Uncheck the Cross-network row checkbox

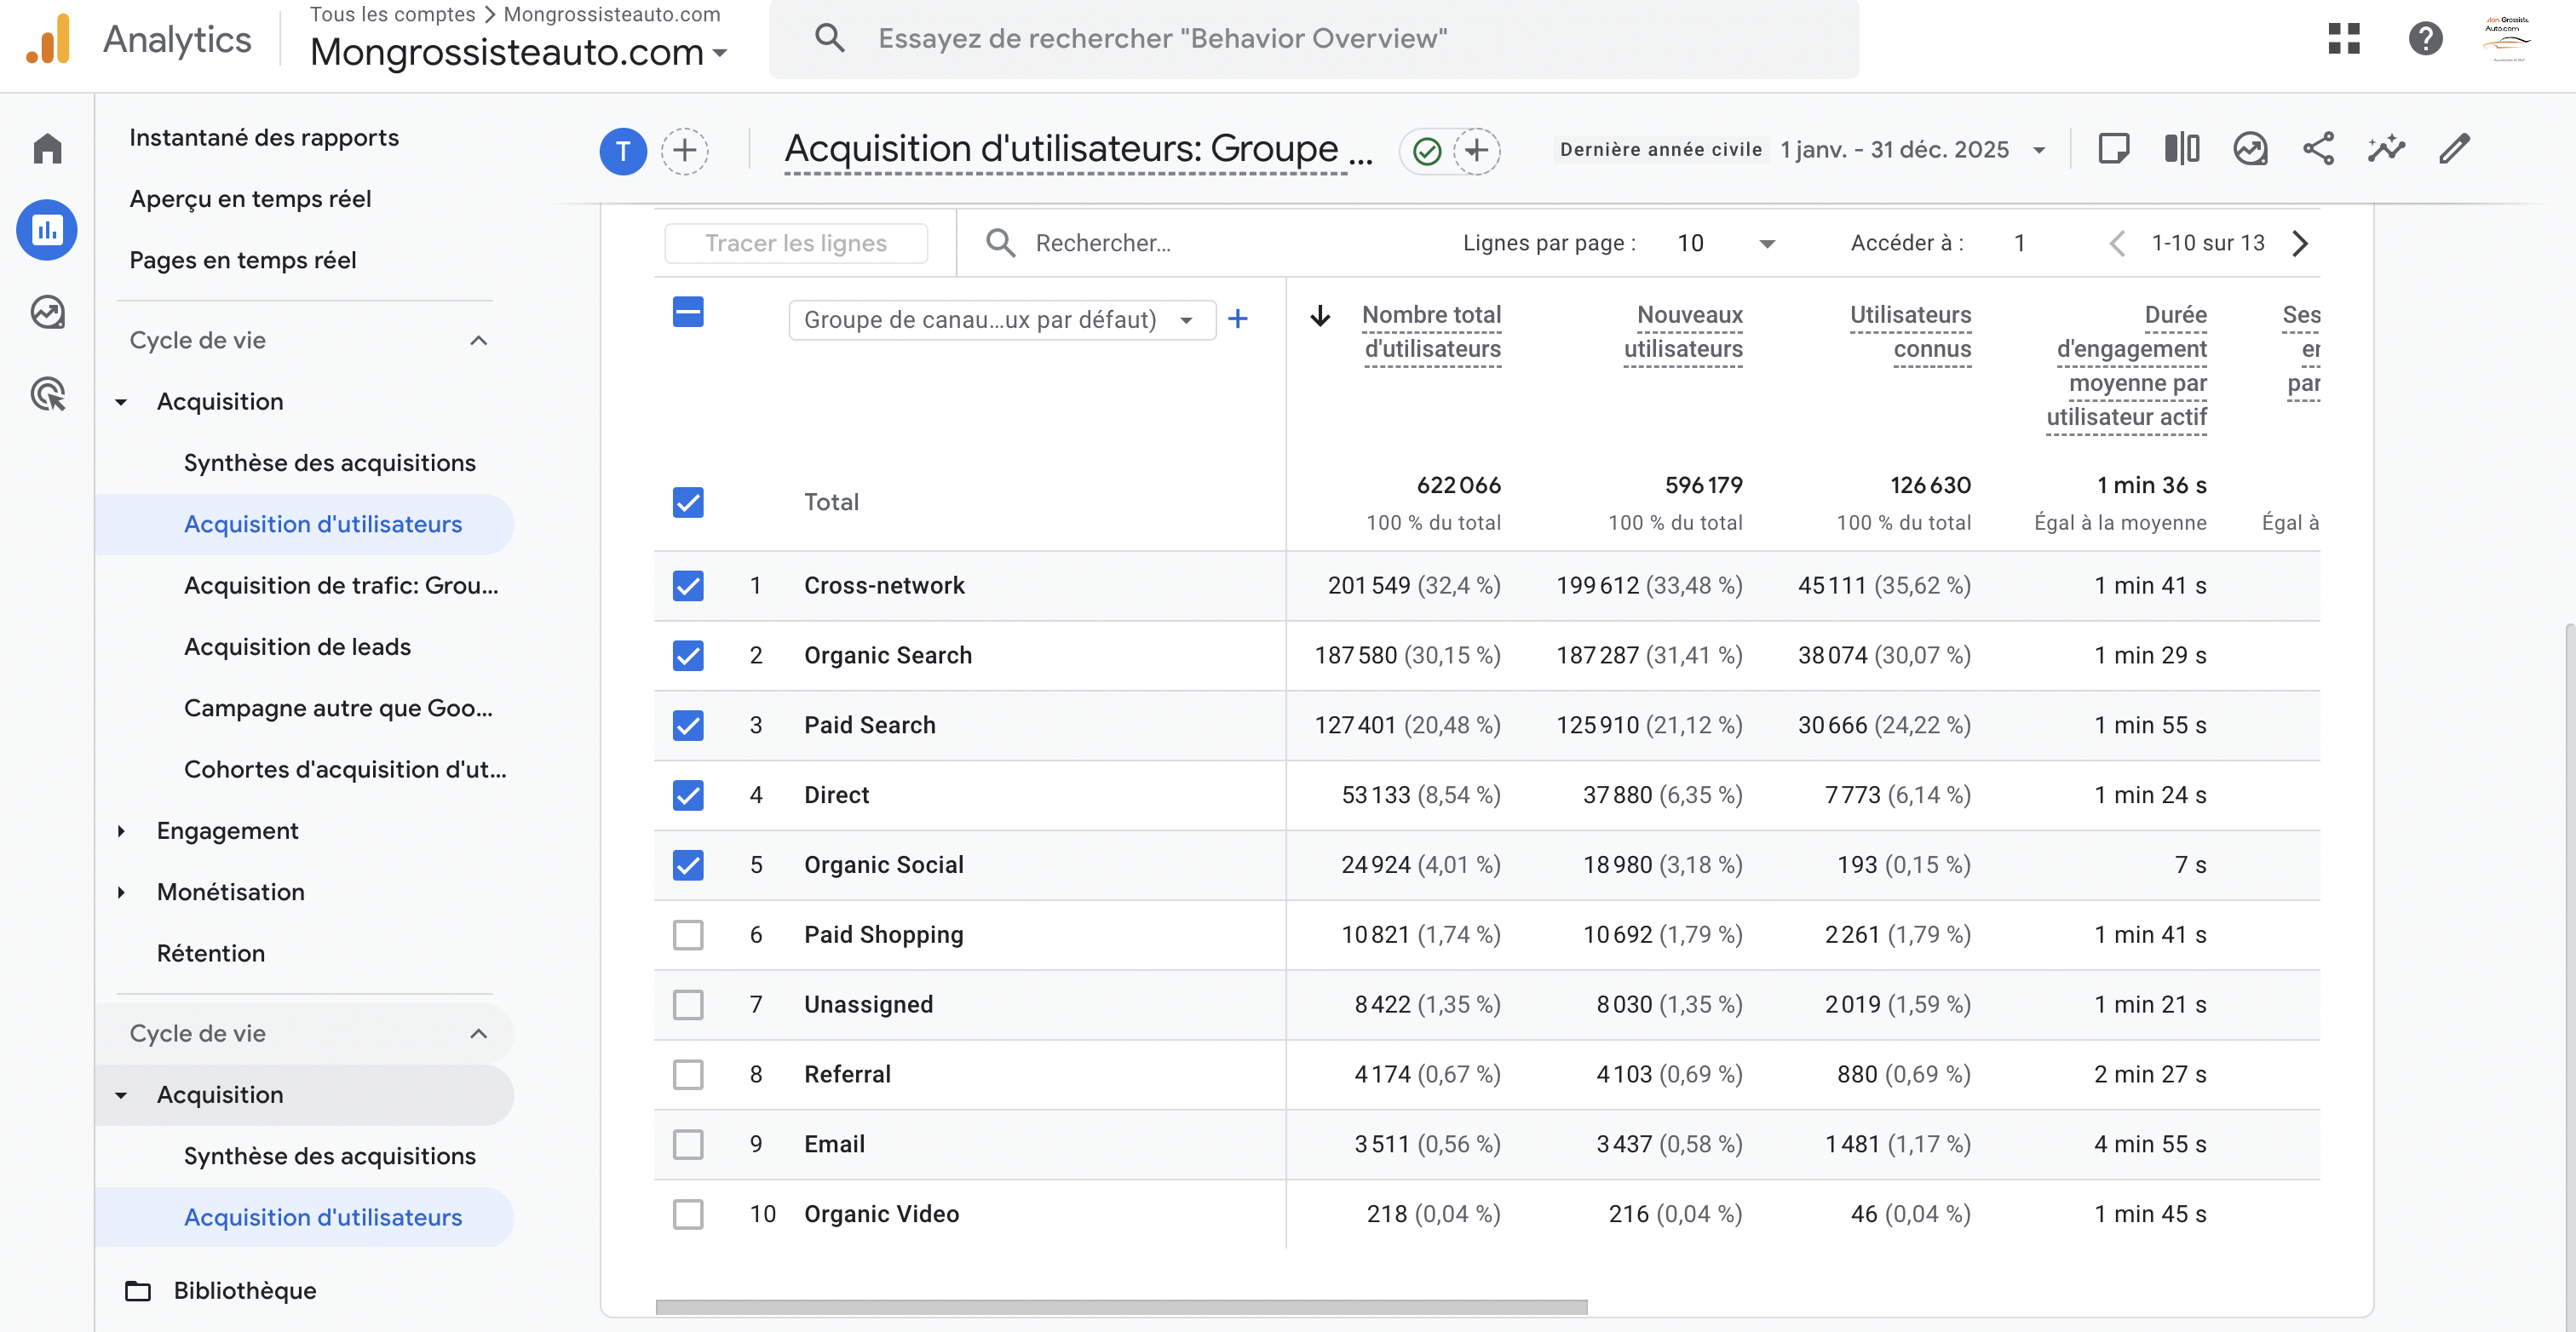tap(688, 585)
